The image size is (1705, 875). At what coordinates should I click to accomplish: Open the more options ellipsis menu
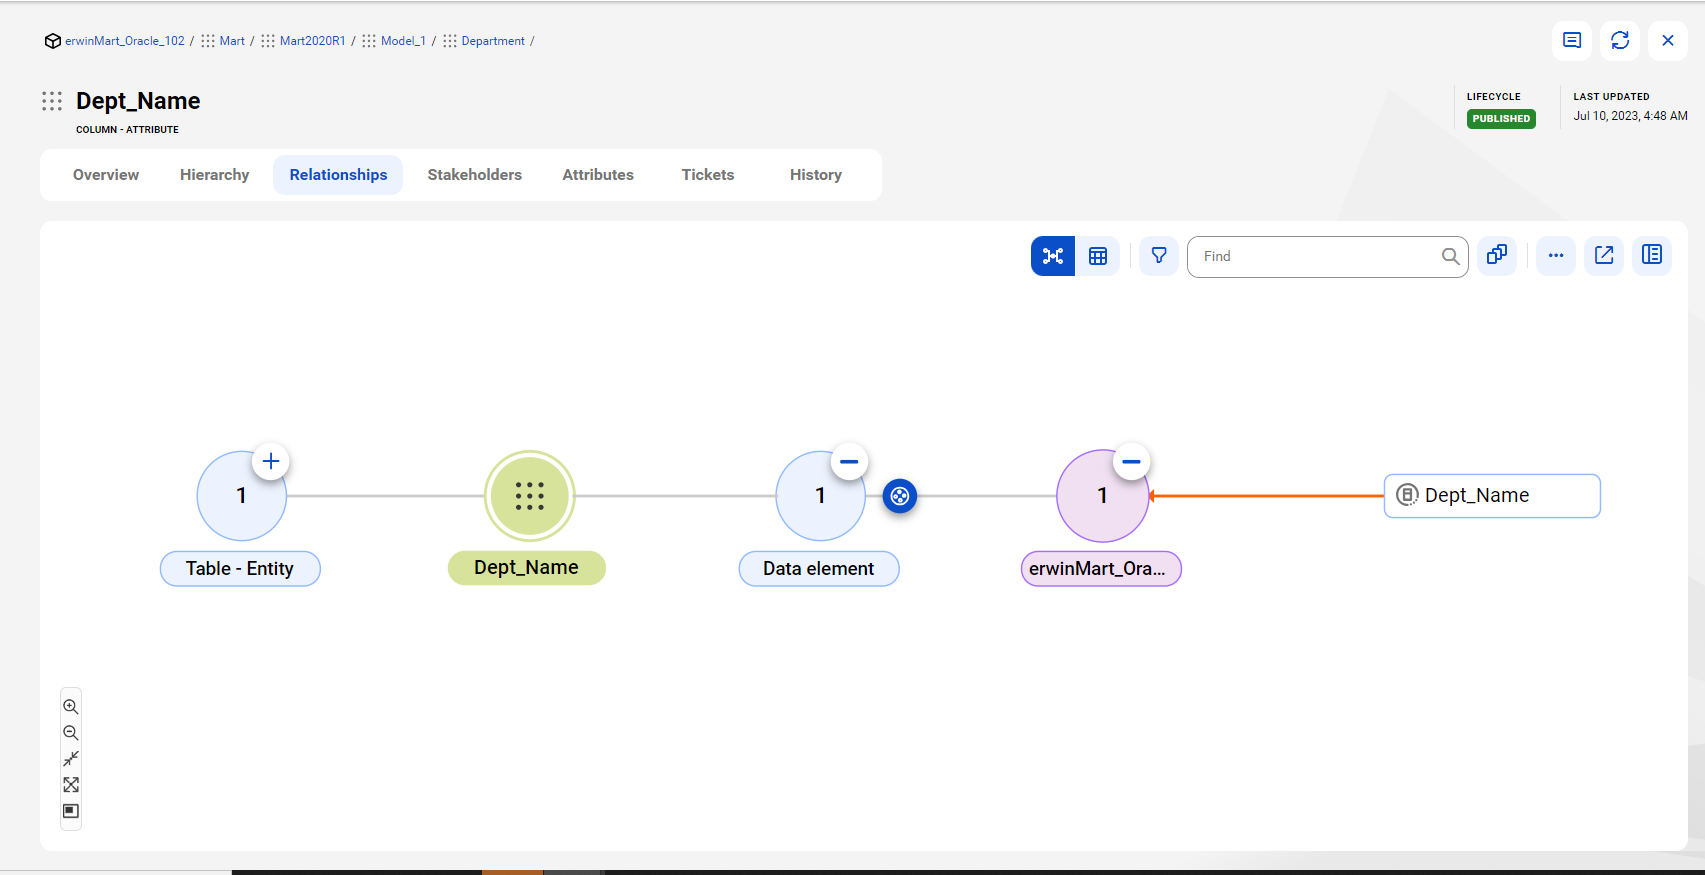point(1556,255)
